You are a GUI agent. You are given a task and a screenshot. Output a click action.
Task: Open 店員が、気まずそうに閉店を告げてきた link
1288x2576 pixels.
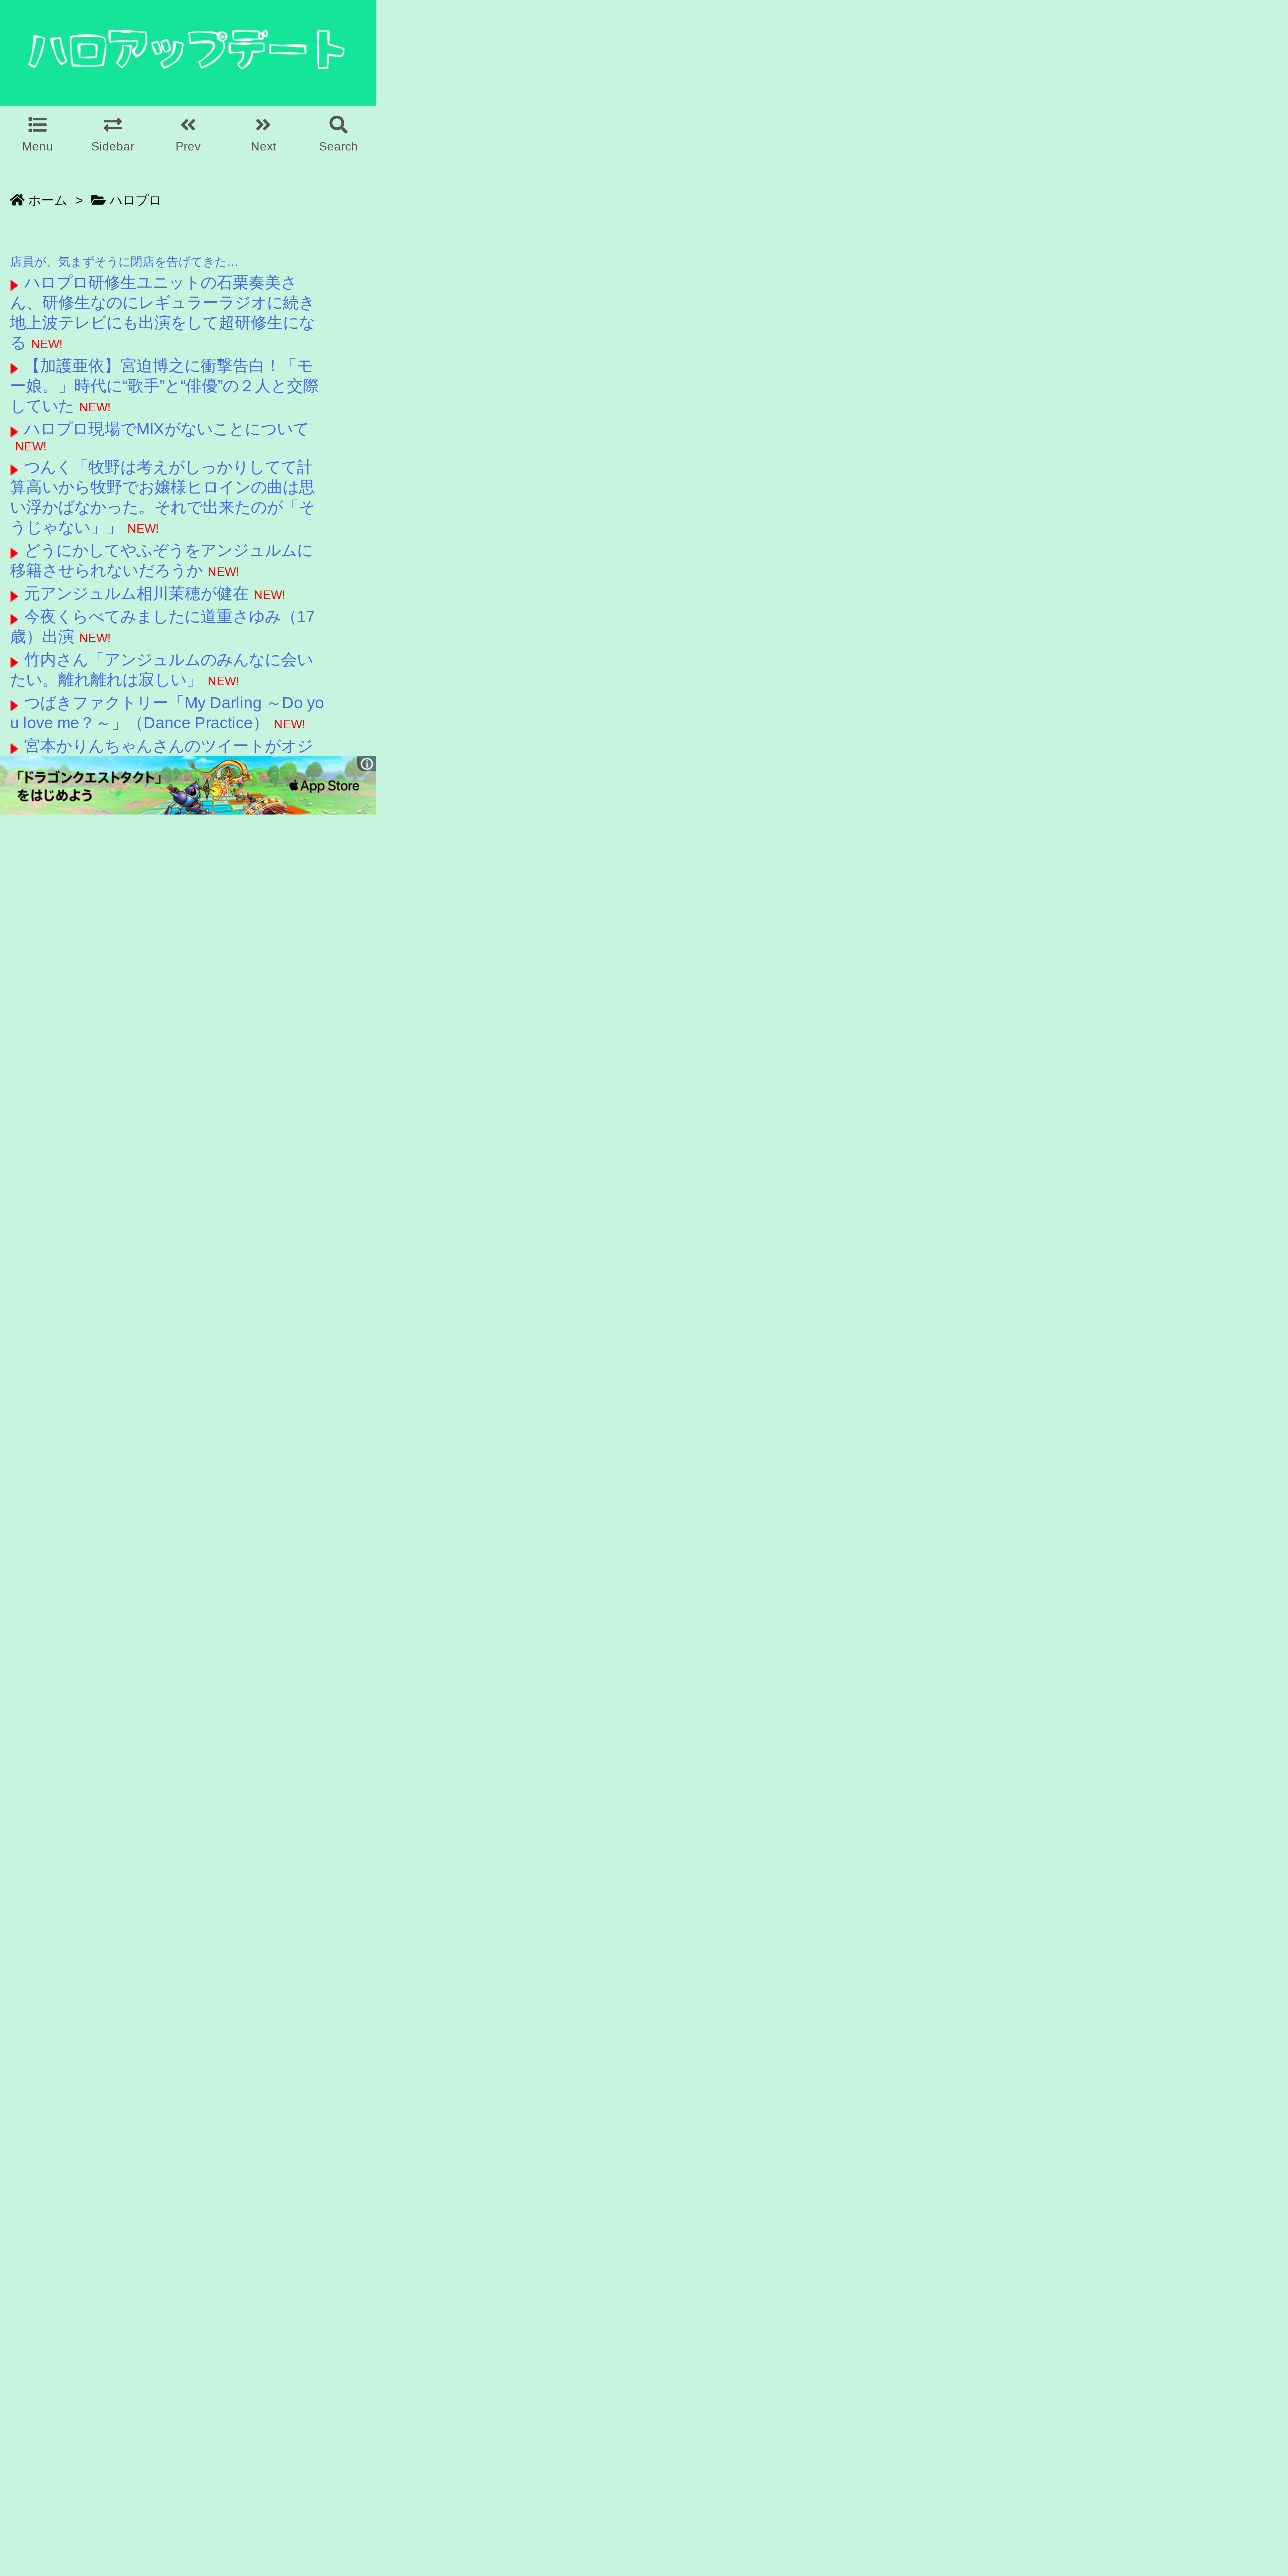tap(124, 262)
